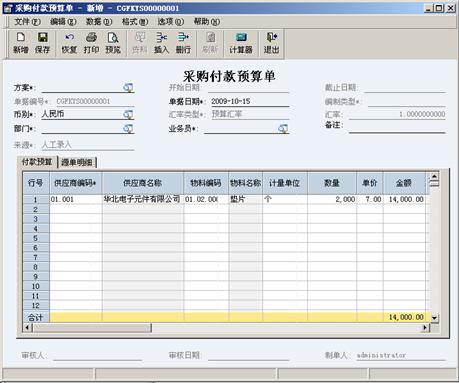Click grid horizontal scrollbar left arrow
The height and width of the screenshot is (383, 459).
click(28, 328)
